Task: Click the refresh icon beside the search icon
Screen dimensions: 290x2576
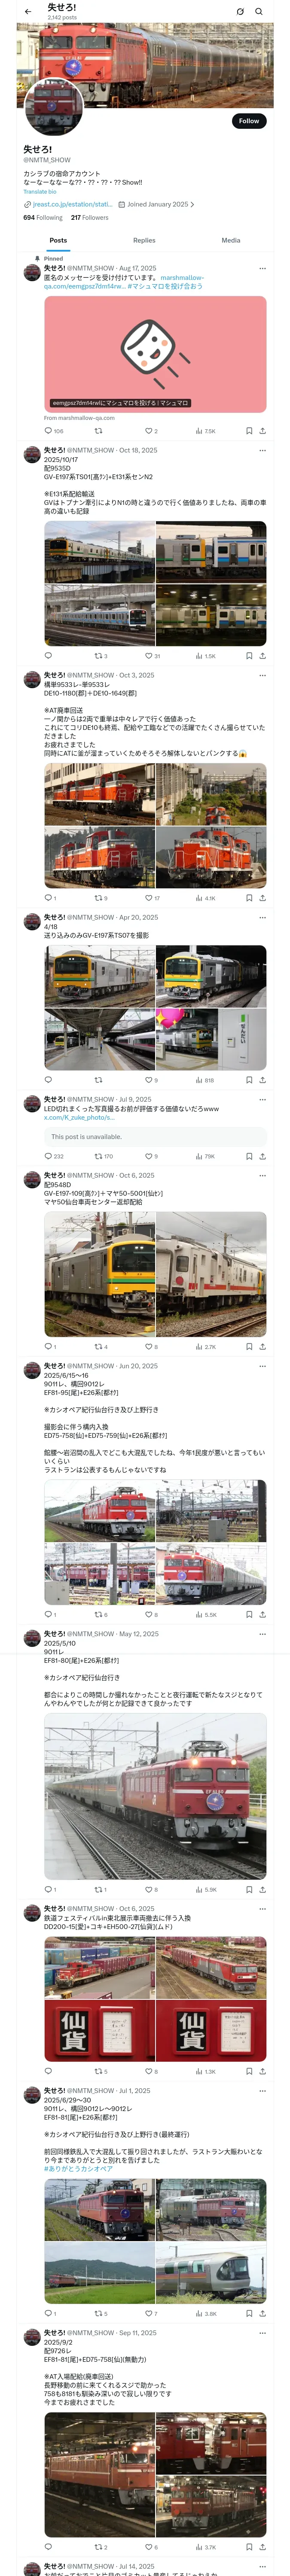Action: (x=240, y=12)
